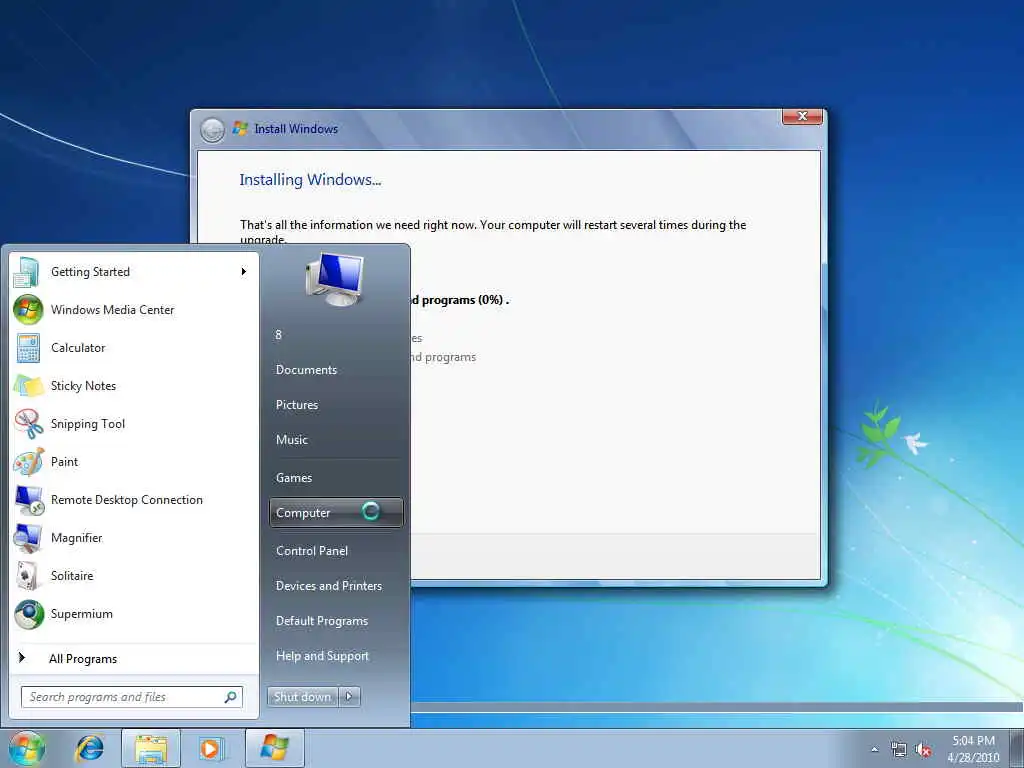The height and width of the screenshot is (768, 1024).
Task: Click the Windows flag in Install Windows title
Action: click(240, 129)
